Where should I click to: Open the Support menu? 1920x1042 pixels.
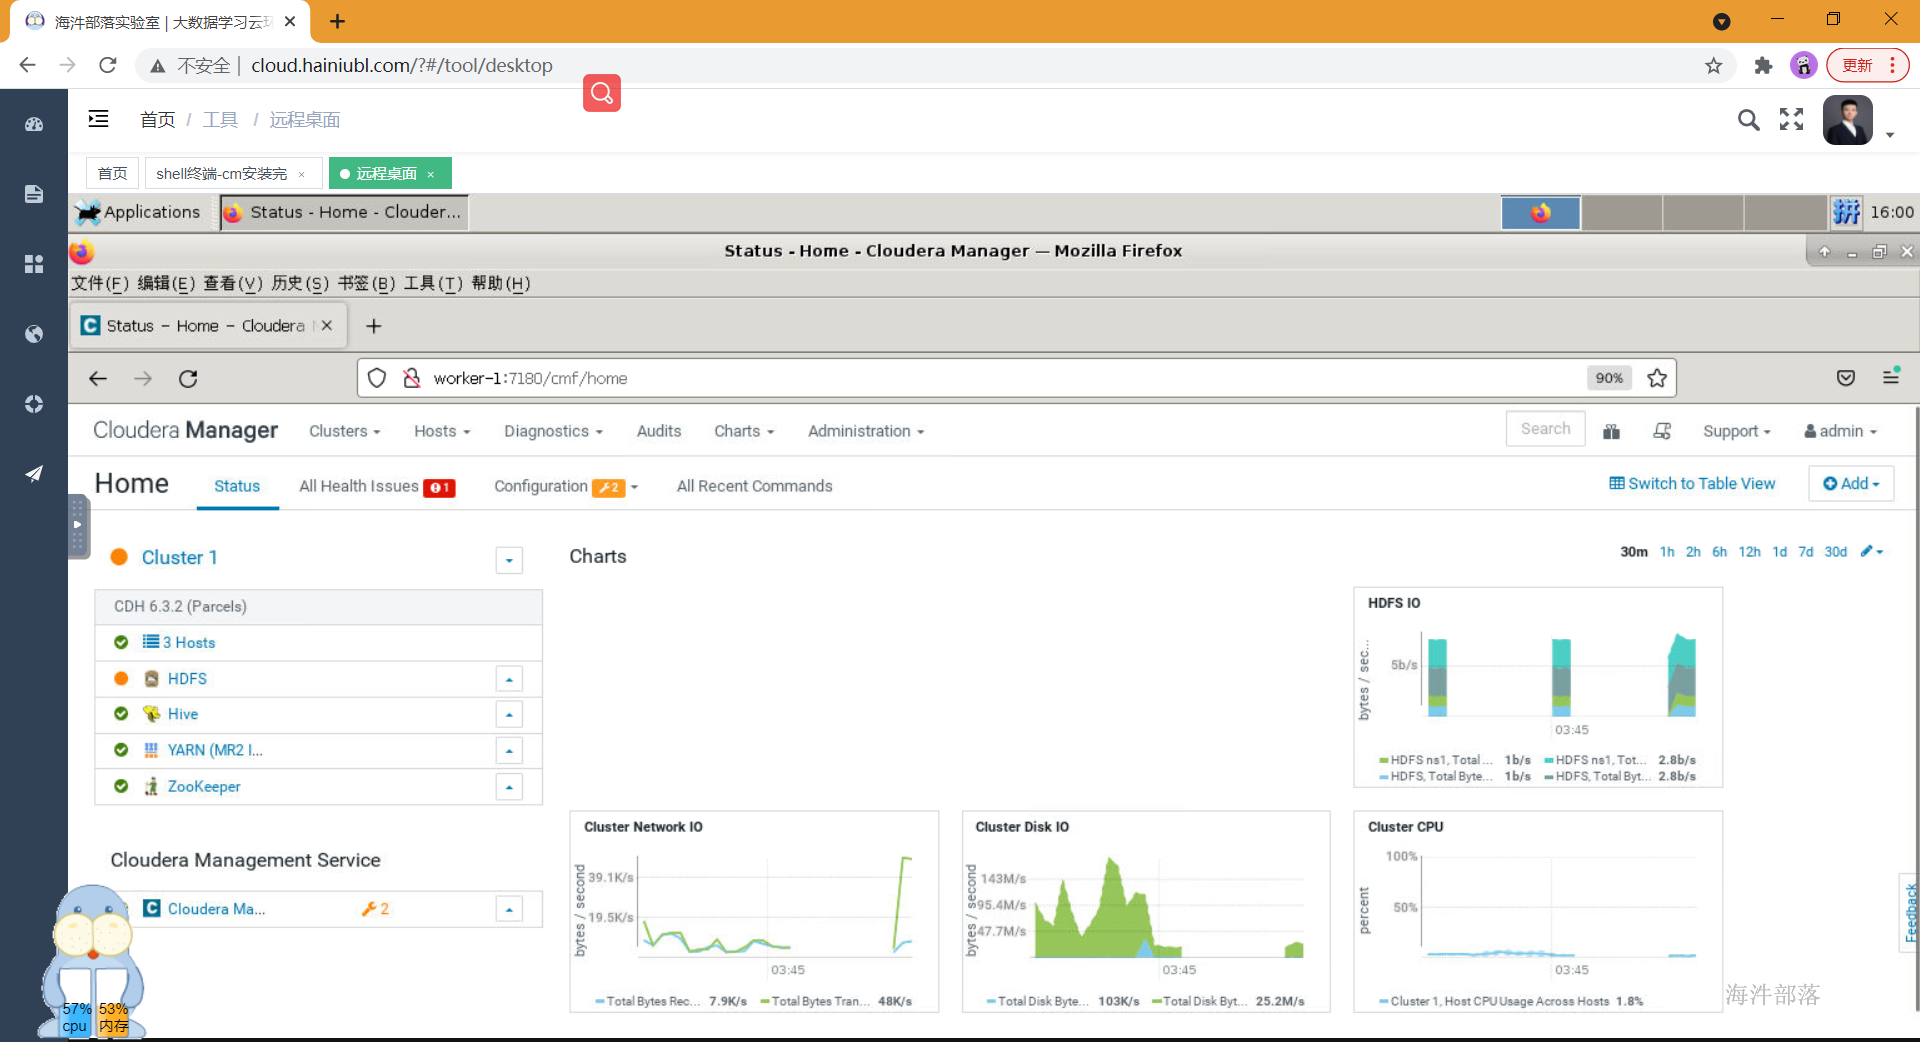(x=1737, y=431)
